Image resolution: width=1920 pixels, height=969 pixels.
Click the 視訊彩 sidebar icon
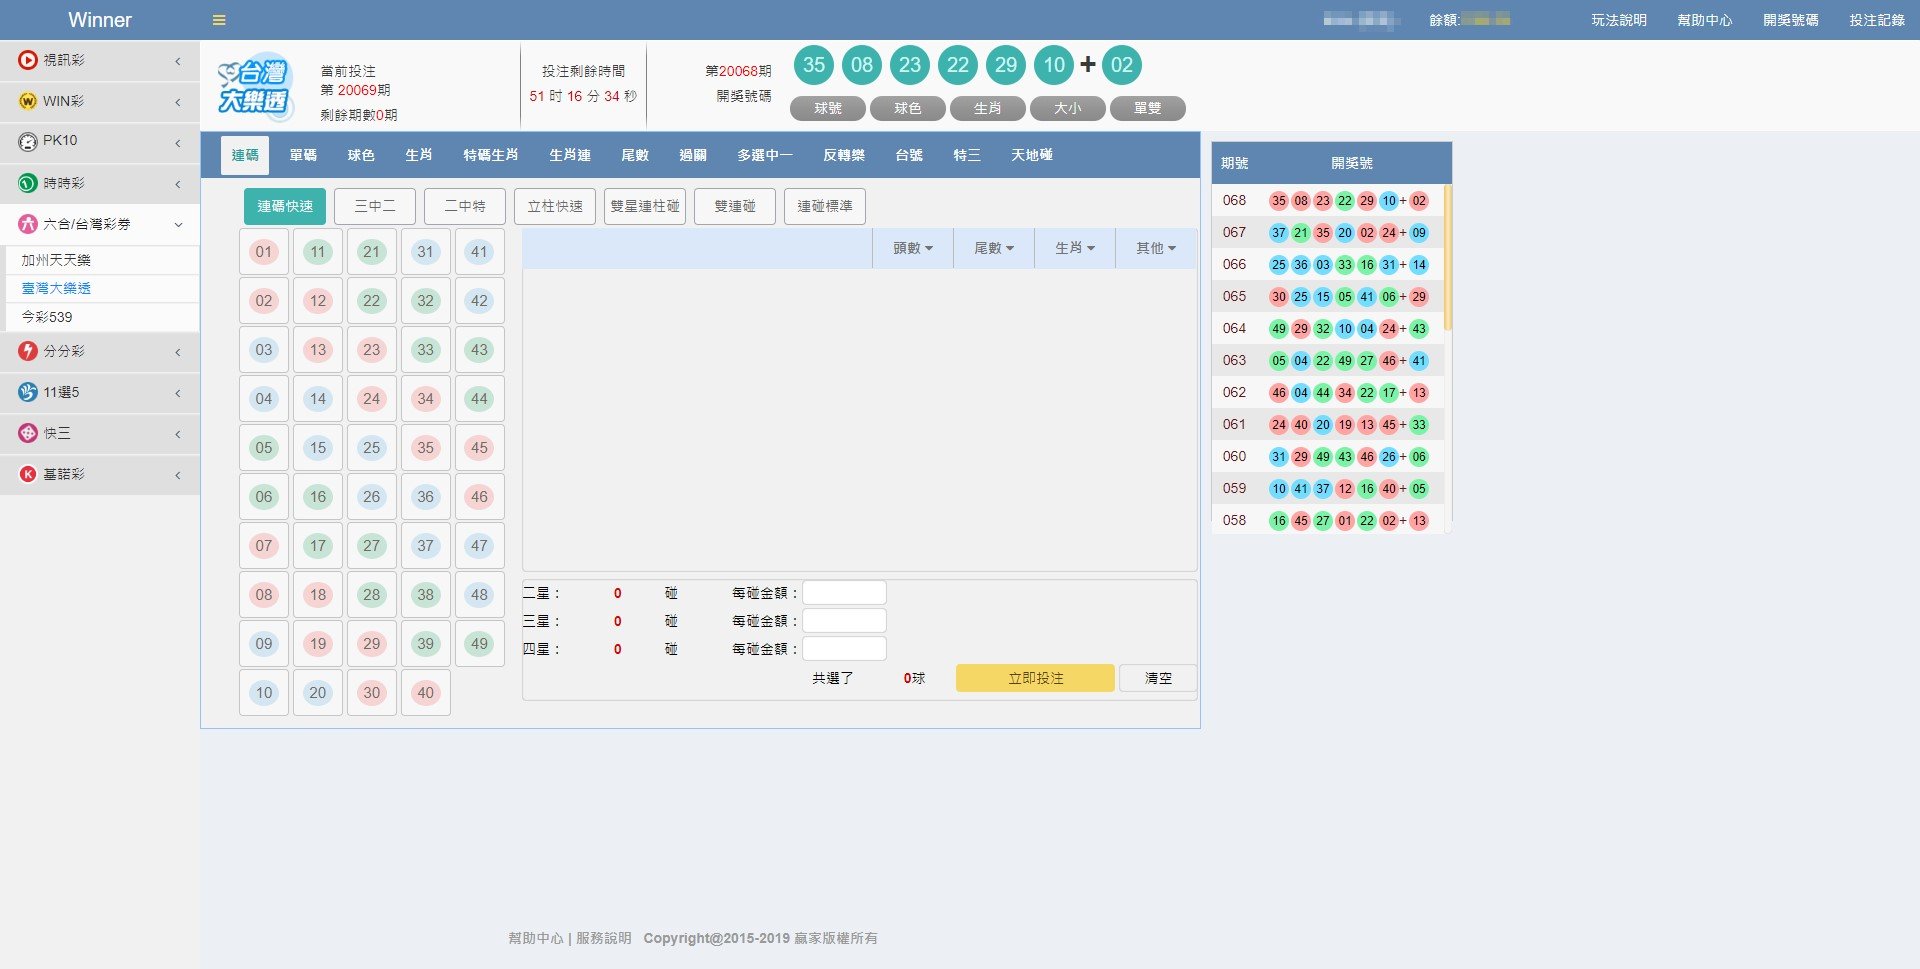(x=28, y=60)
